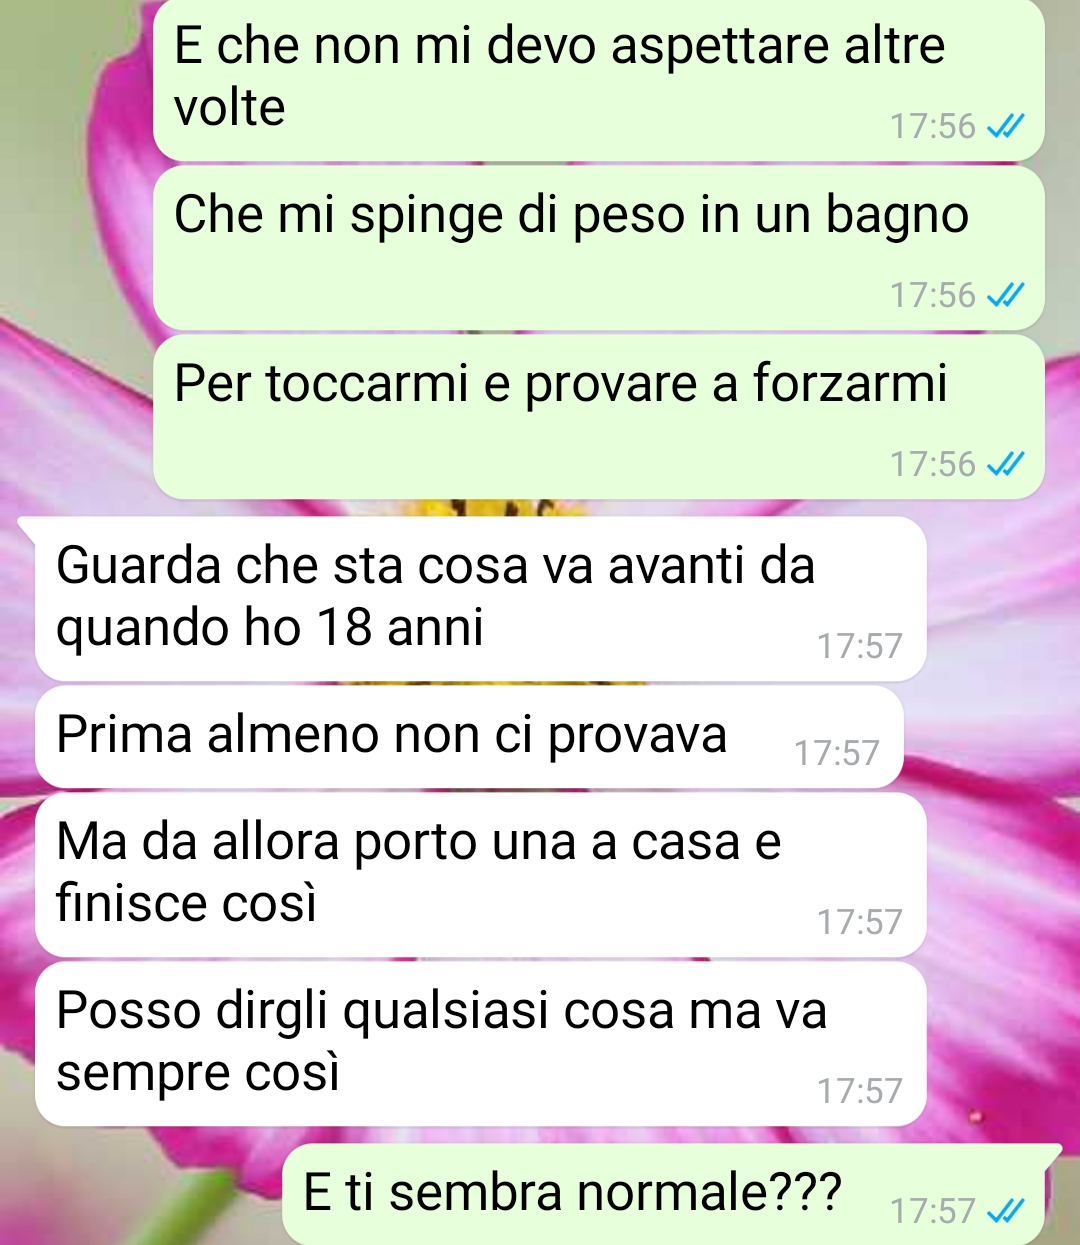Tap double-check ticks on 'Per toccarmi' message
1080x1245 pixels.
1005,465
